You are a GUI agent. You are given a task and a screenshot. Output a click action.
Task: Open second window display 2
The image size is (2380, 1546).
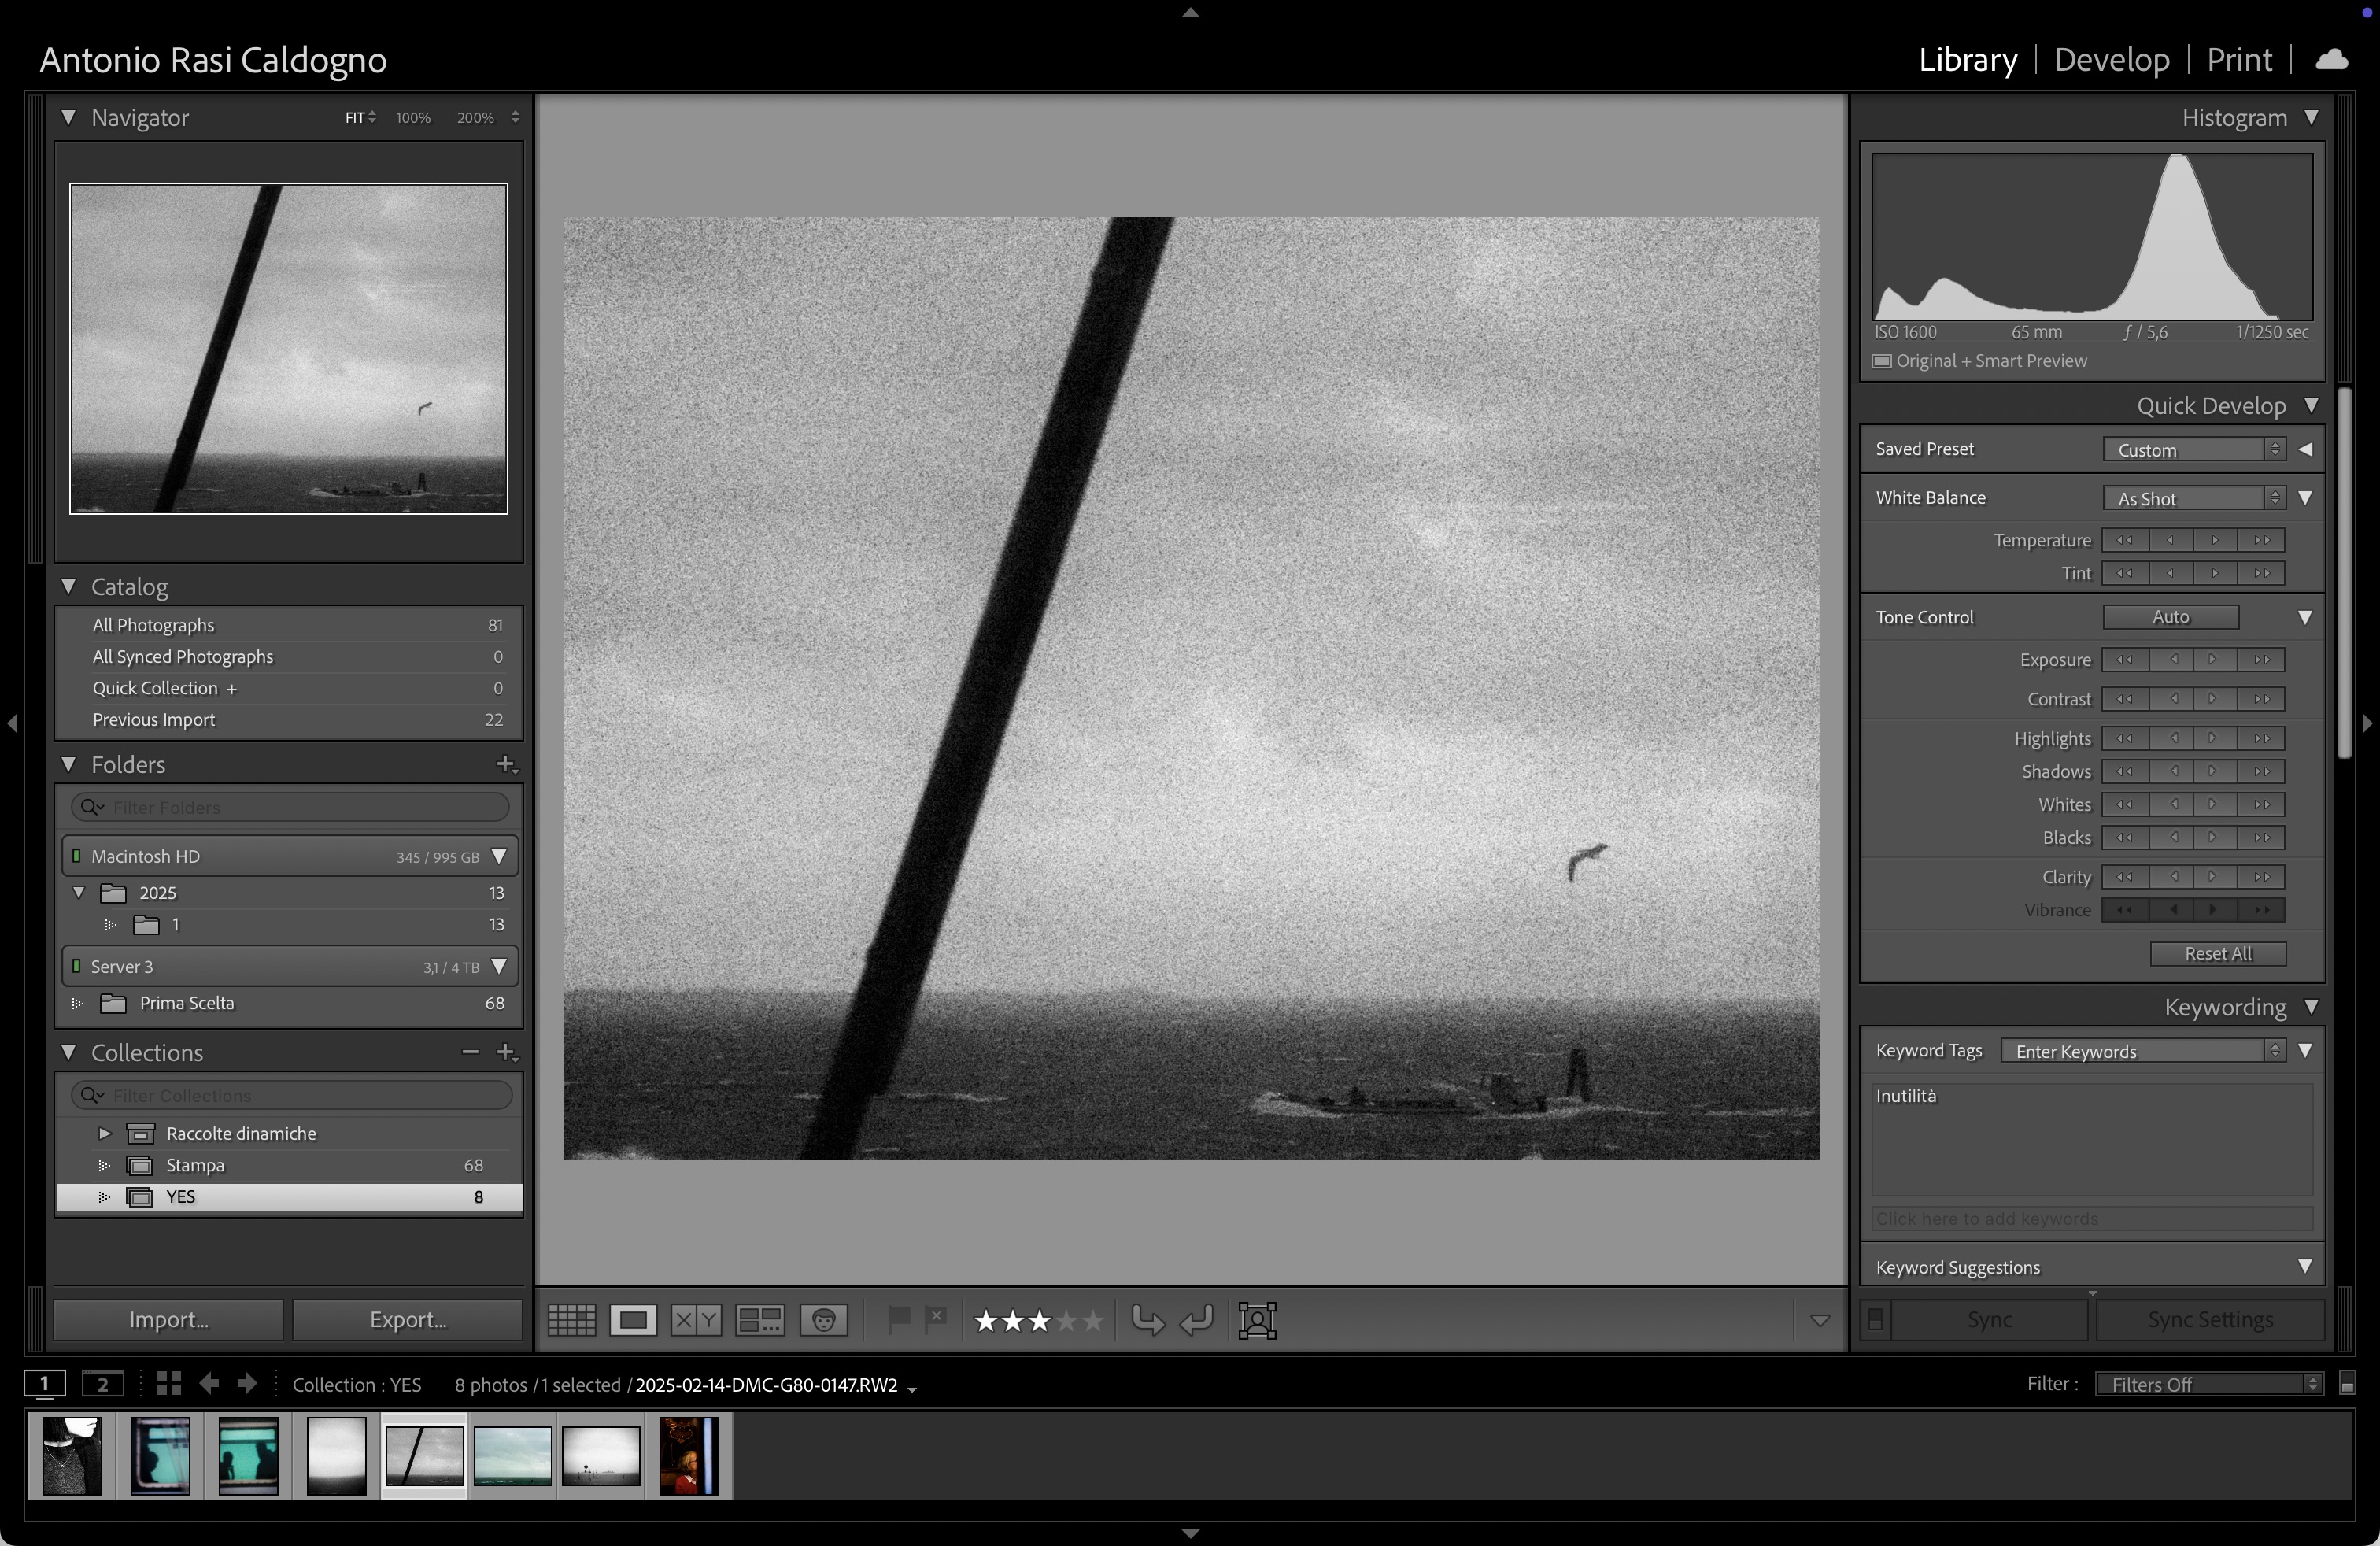[x=103, y=1384]
